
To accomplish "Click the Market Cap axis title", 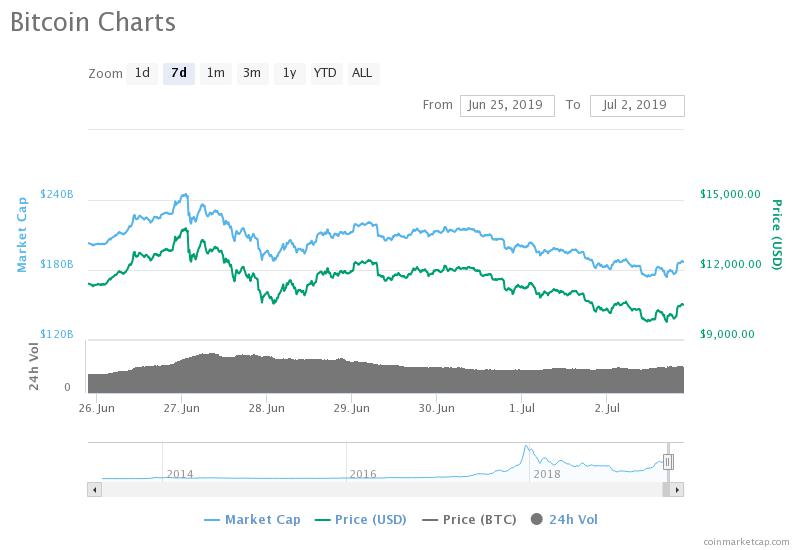I will (21, 235).
